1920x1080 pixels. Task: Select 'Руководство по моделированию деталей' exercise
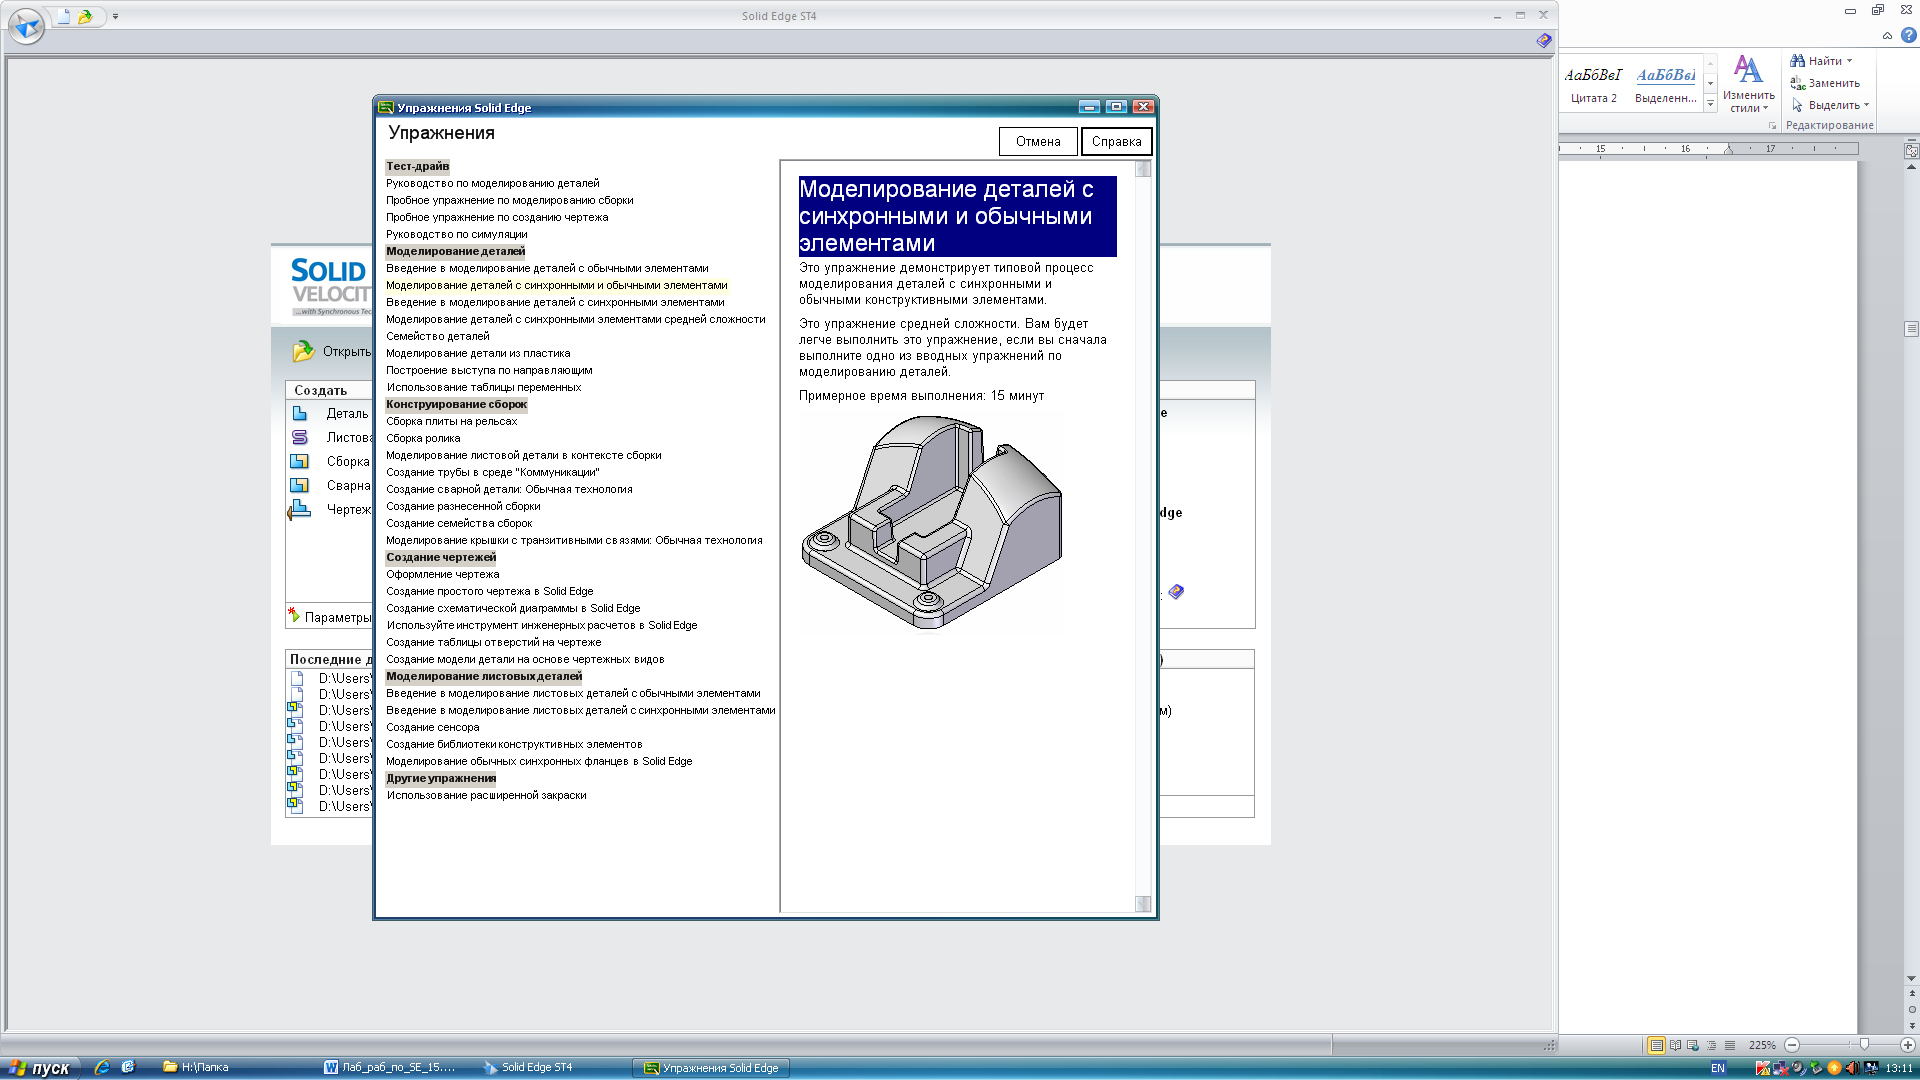[493, 183]
